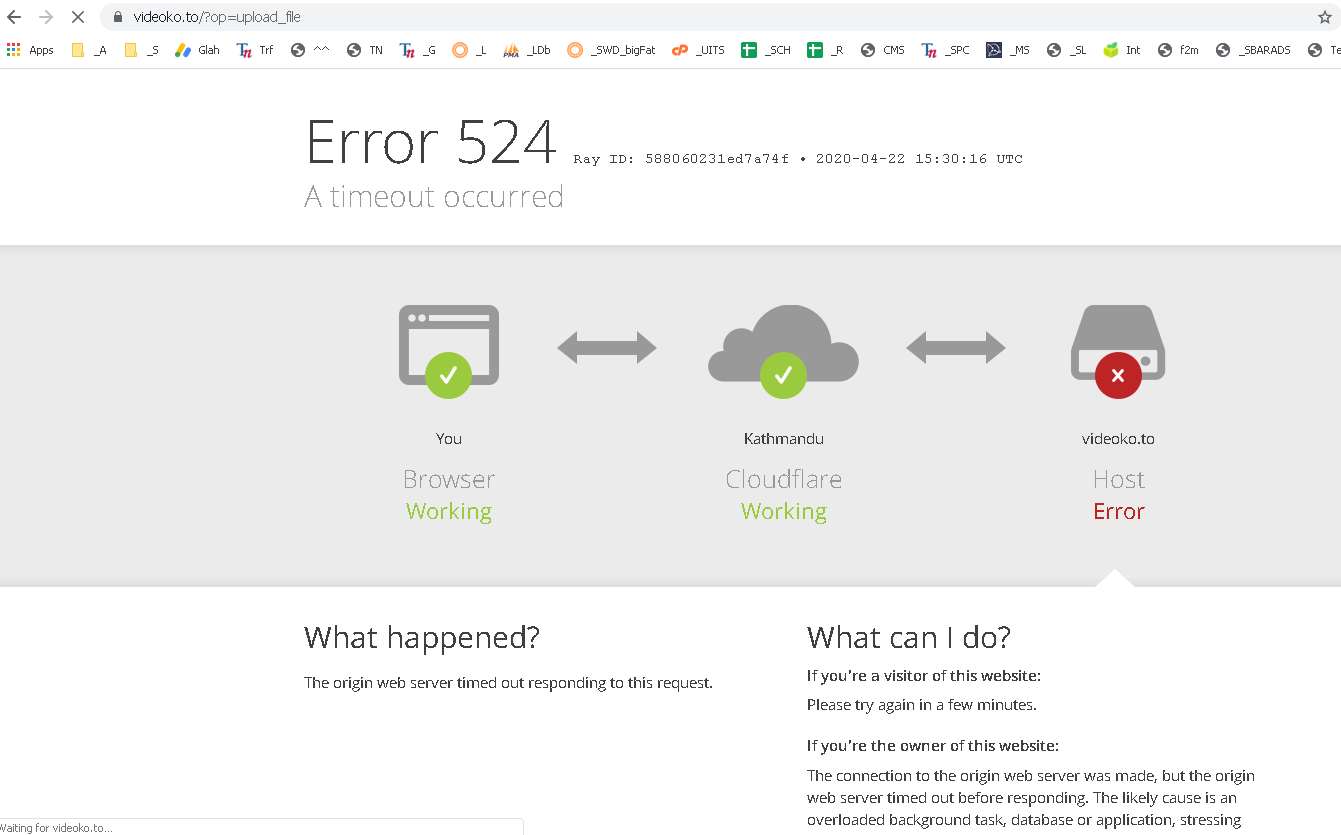Bookmark this page with the star icon
This screenshot has height=835, width=1341.
tap(1324, 17)
